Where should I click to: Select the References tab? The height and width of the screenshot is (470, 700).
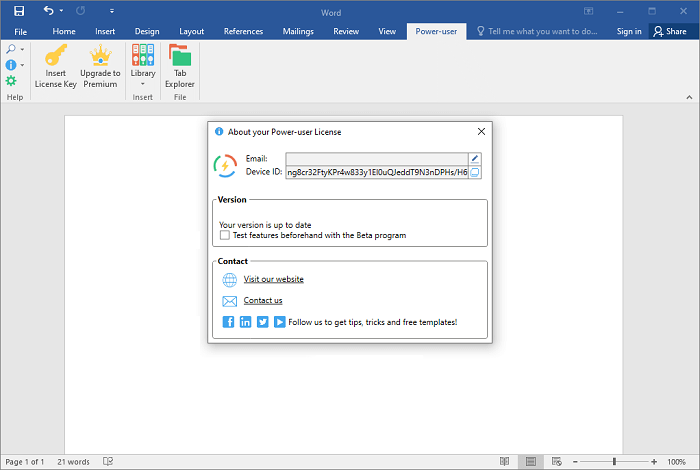243,31
